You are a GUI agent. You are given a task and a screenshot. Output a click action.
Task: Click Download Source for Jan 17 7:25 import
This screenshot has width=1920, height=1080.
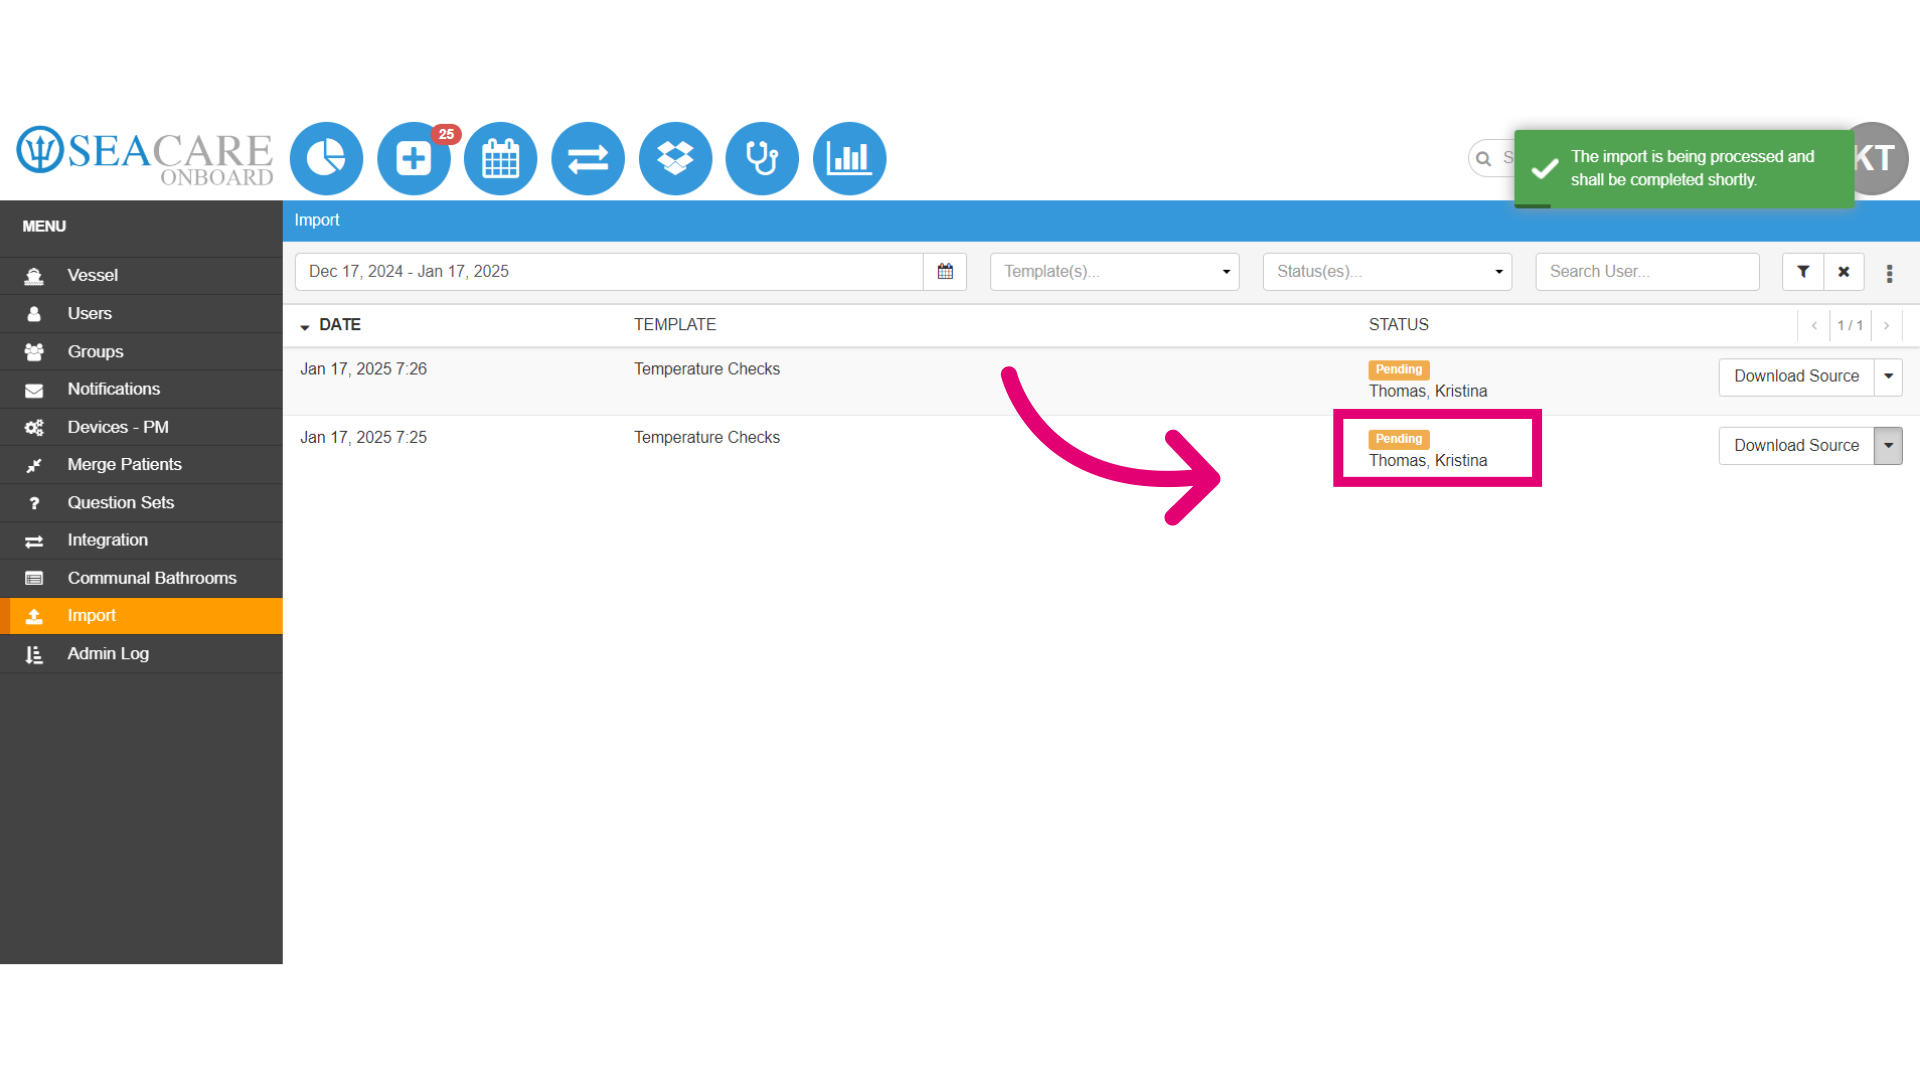tap(1796, 446)
